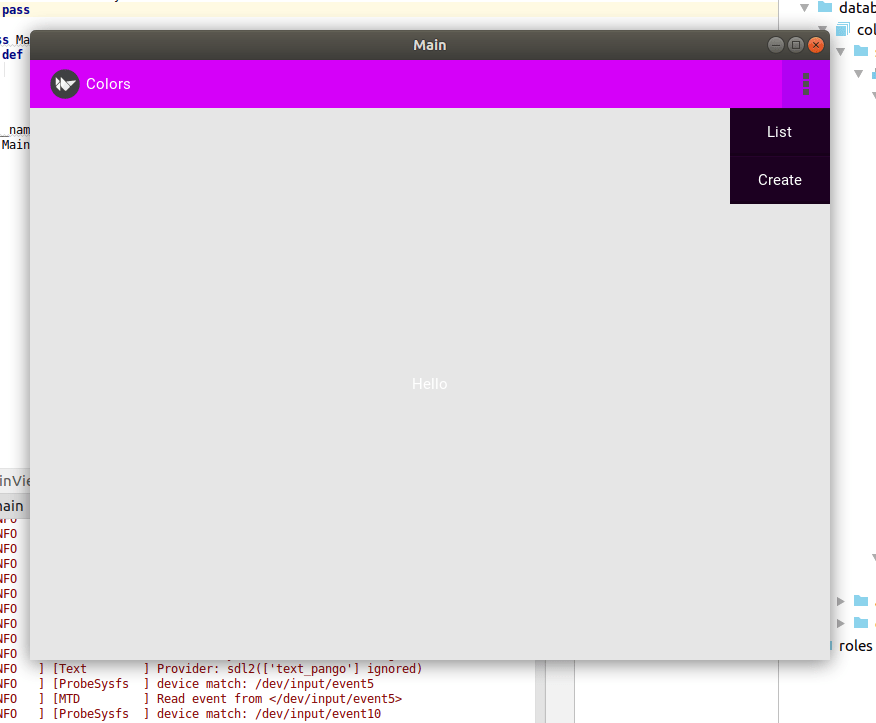The height and width of the screenshot is (723, 876).
Task: Click the log line 'Provider: sdl2(['text_pango'] ignored)'
Action: click(289, 668)
